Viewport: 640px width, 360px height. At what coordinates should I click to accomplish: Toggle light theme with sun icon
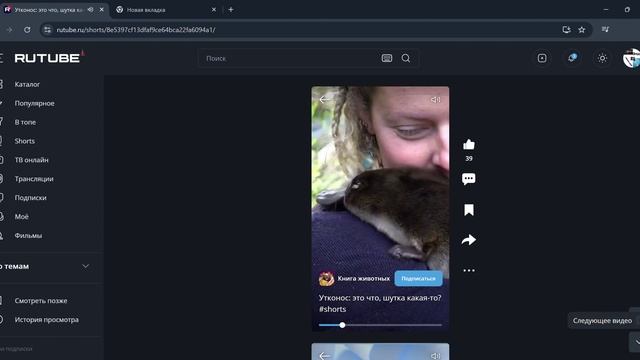[602, 58]
